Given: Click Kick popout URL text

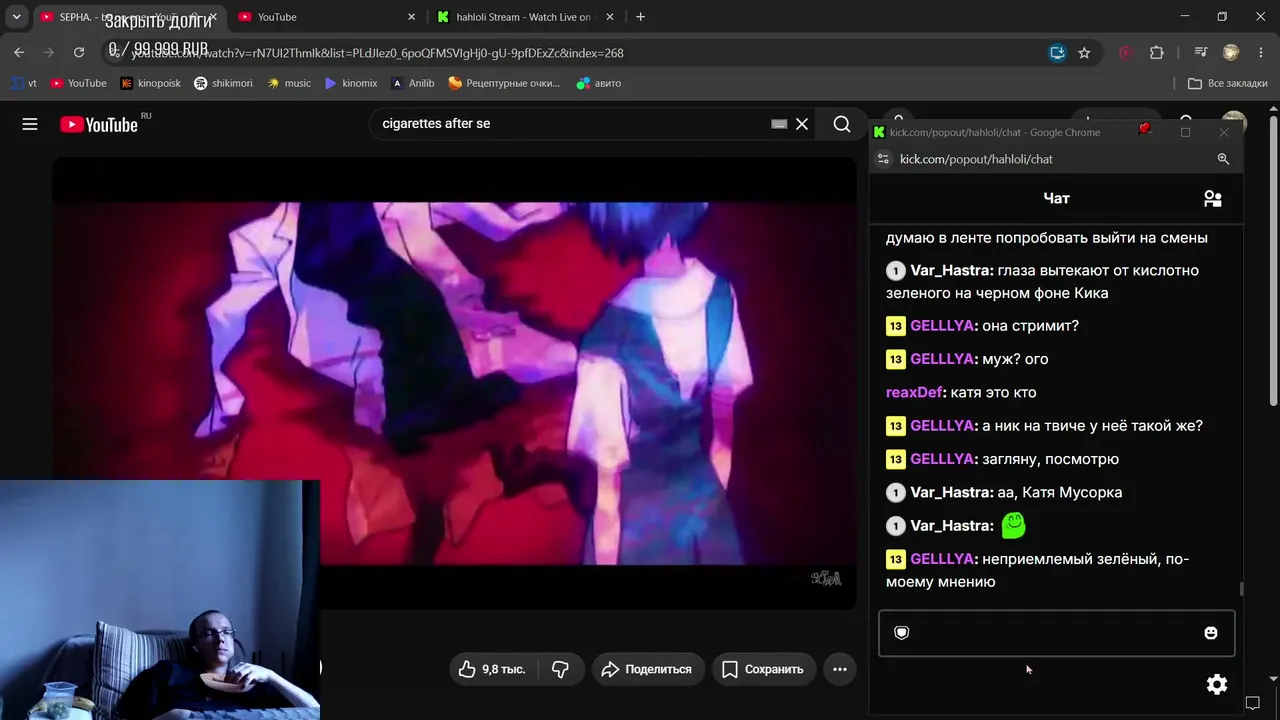Looking at the screenshot, I should click(976, 159).
